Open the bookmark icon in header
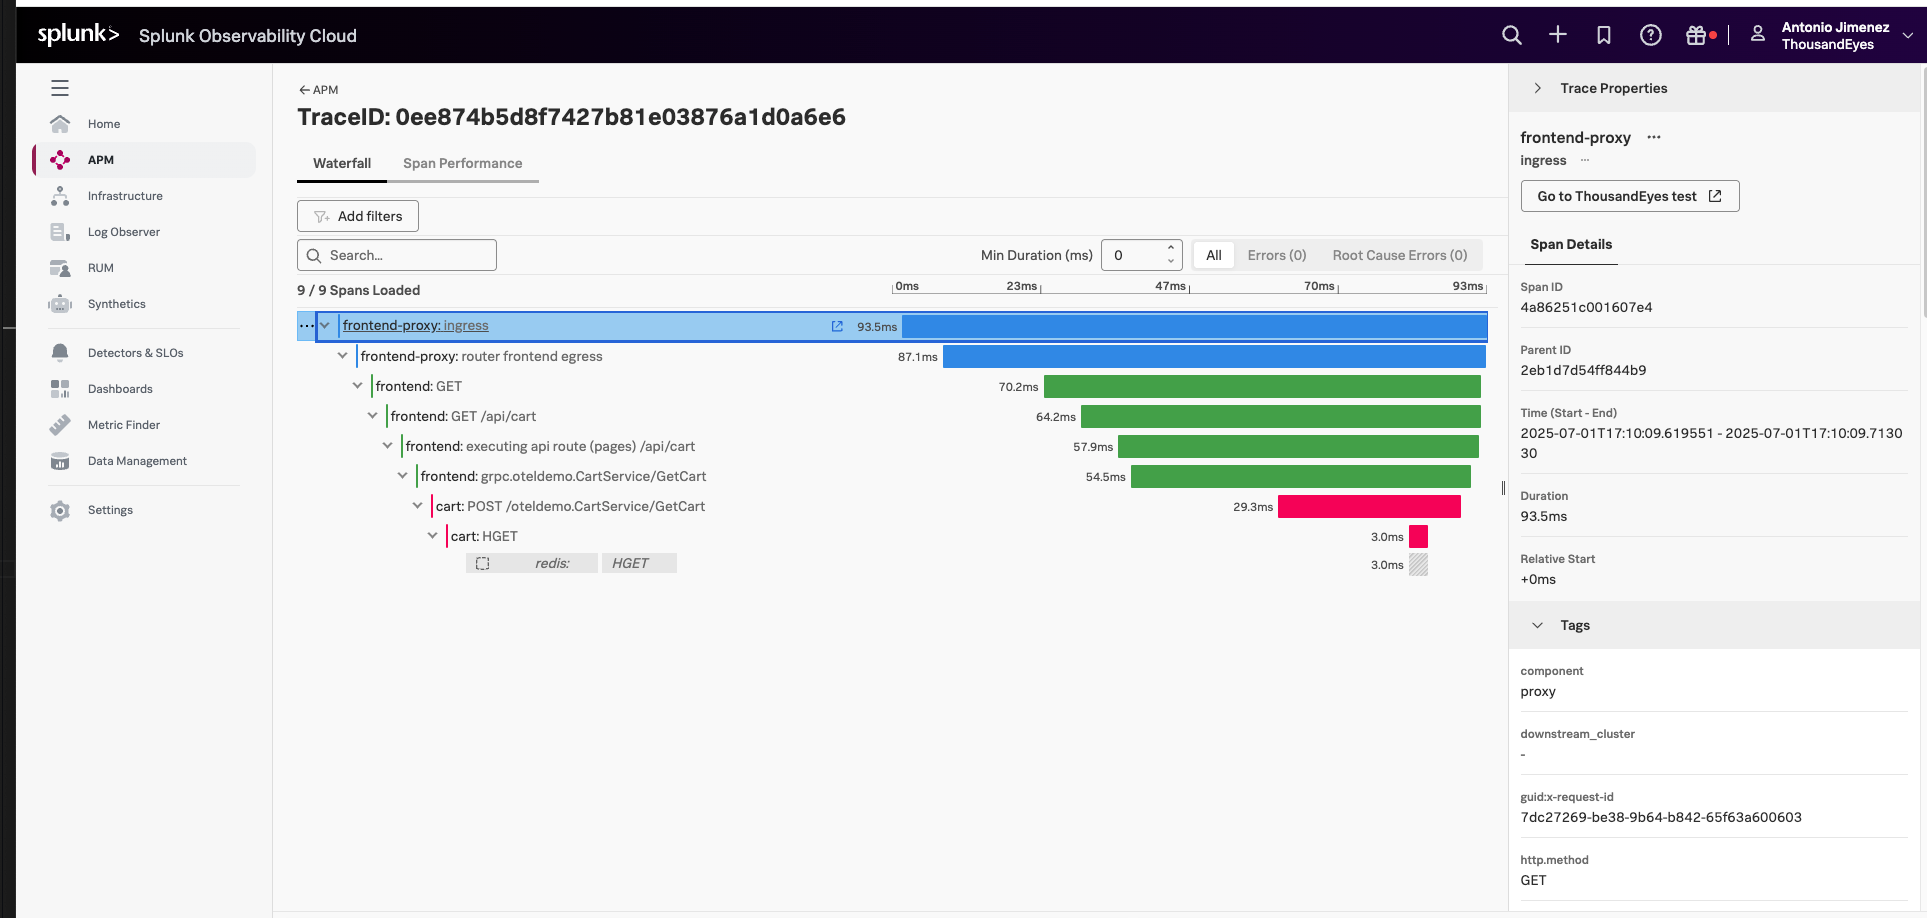Screen dimensions: 1927x918 pos(1604,35)
